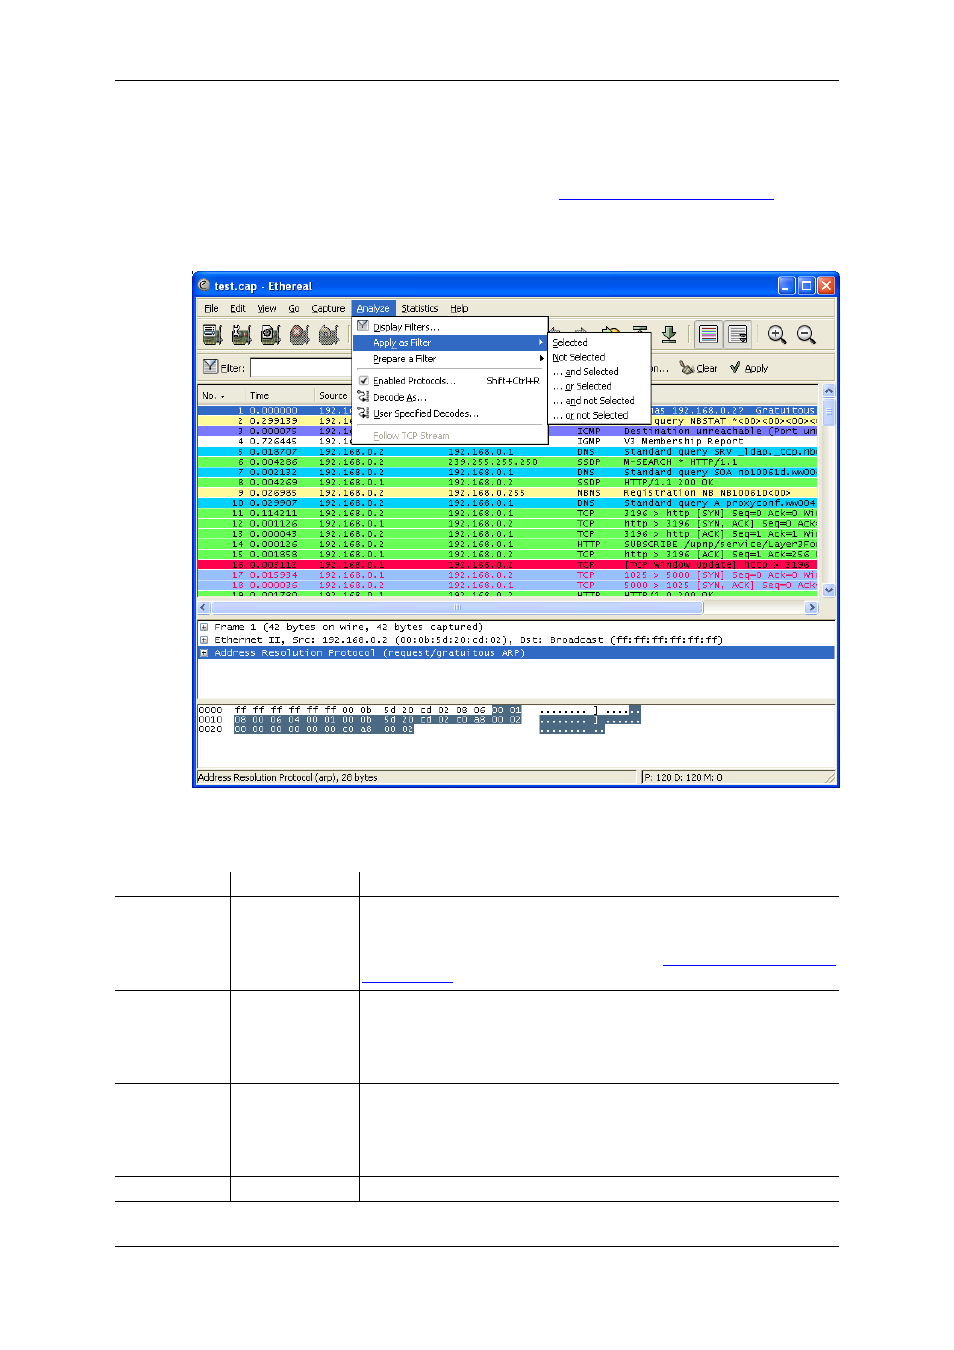The height and width of the screenshot is (1350, 954).
Task: Open the View menu
Action: click(x=267, y=308)
